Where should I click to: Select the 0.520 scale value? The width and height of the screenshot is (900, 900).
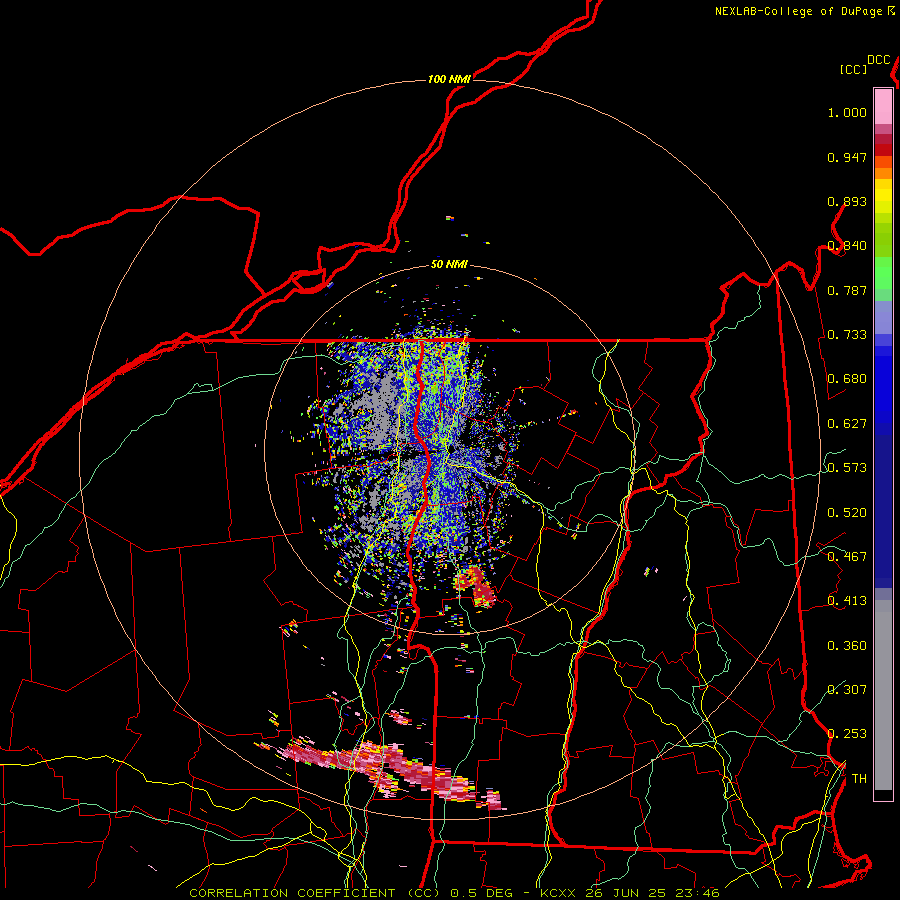tap(847, 513)
